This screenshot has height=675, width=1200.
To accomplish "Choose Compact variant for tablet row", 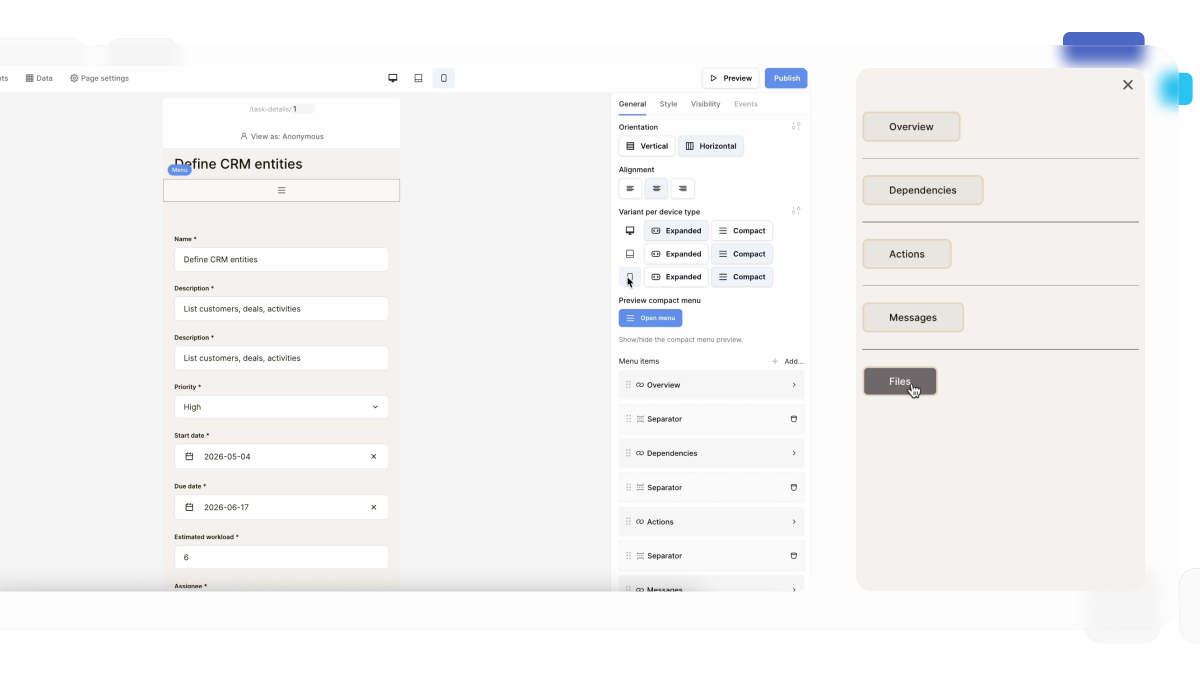I will (x=742, y=254).
